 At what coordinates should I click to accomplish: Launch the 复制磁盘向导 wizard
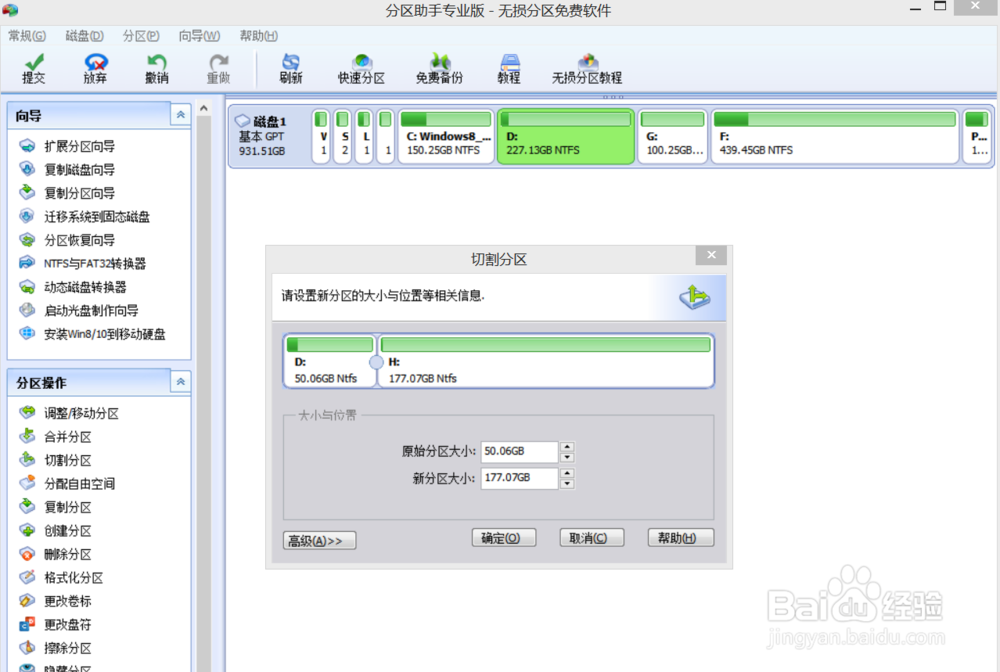click(68, 170)
